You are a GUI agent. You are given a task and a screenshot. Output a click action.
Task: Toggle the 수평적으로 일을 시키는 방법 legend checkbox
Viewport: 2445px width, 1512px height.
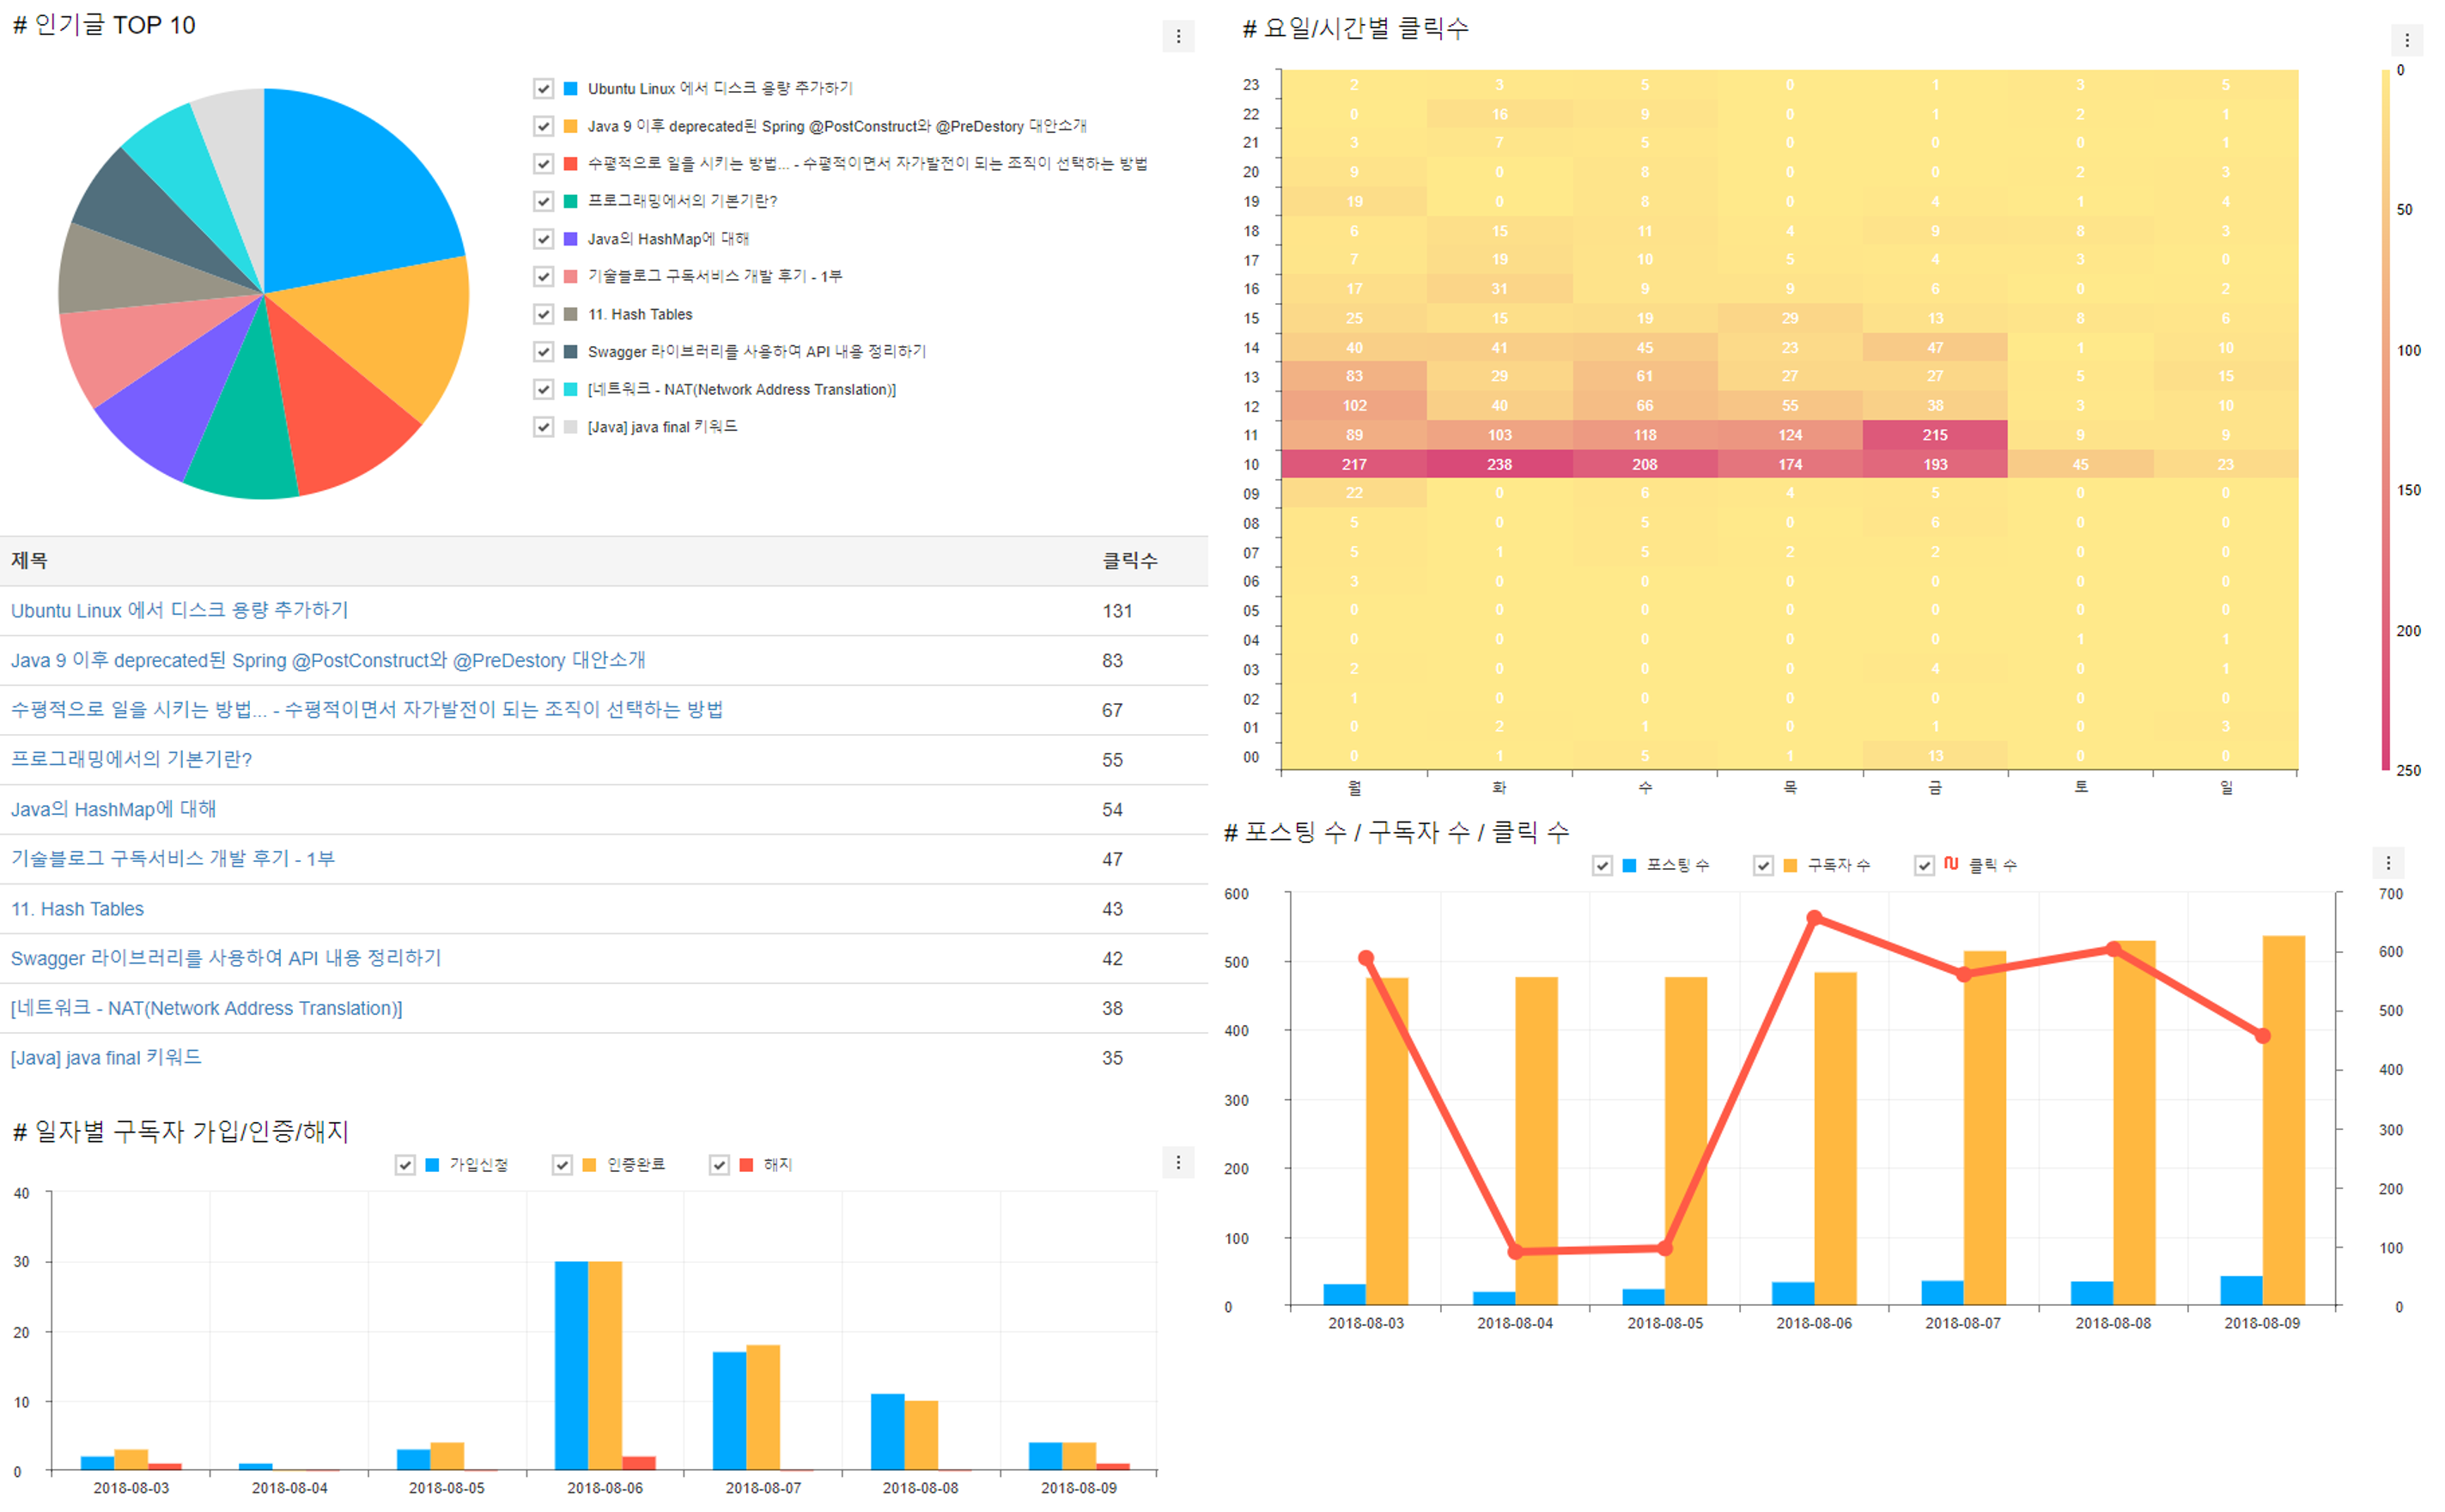click(543, 163)
